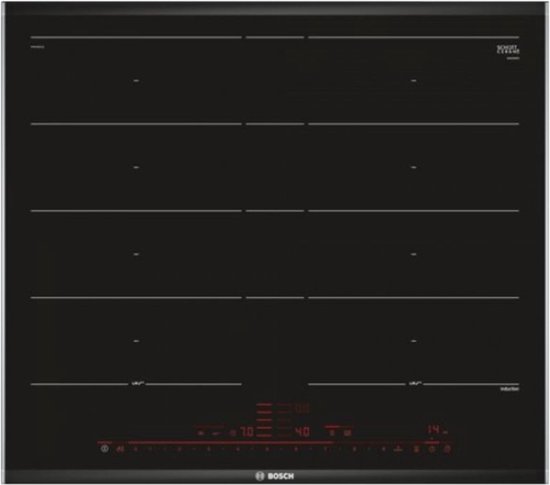Select the bottom zone selector bar near 70

pyautogui.click(x=264, y=436)
